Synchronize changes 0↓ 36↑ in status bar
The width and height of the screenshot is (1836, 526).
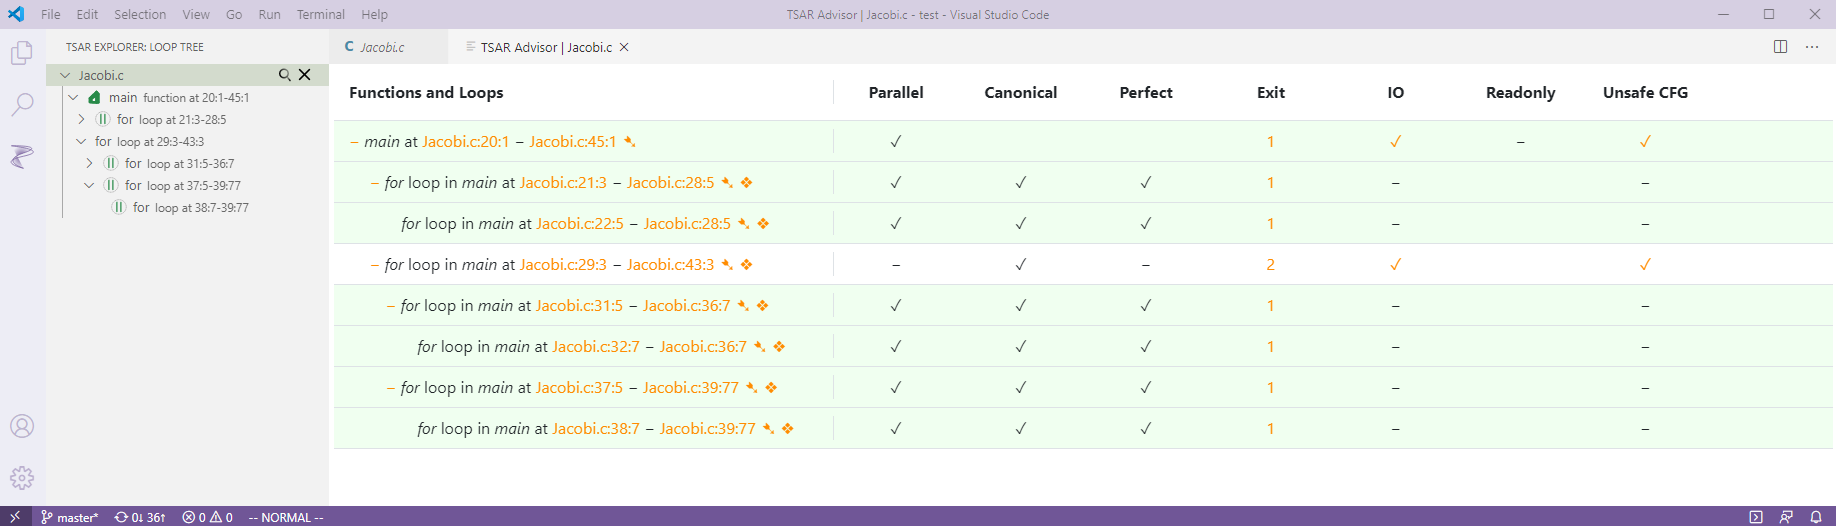[x=140, y=517]
